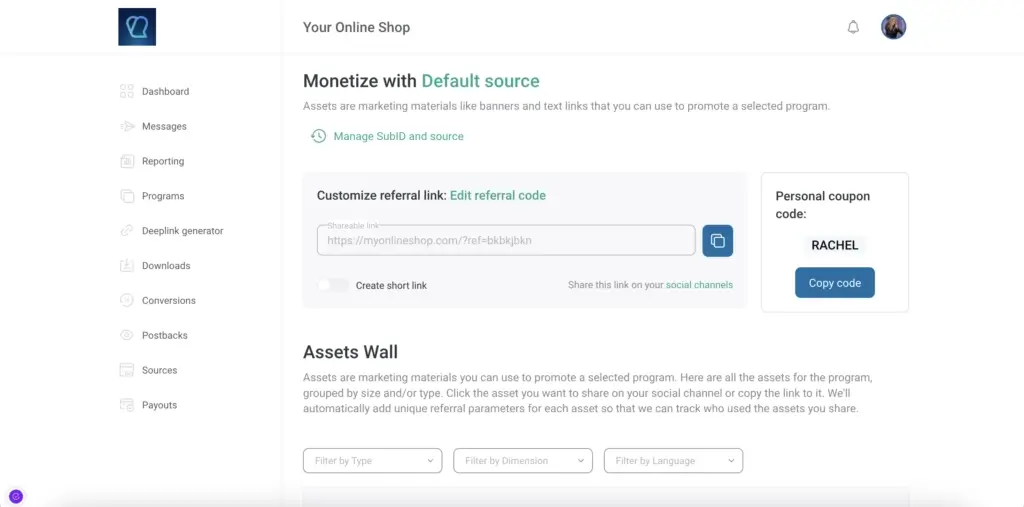The image size is (1024, 507).
Task: Go to Deeplink generator menu item
Action: [x=182, y=231]
